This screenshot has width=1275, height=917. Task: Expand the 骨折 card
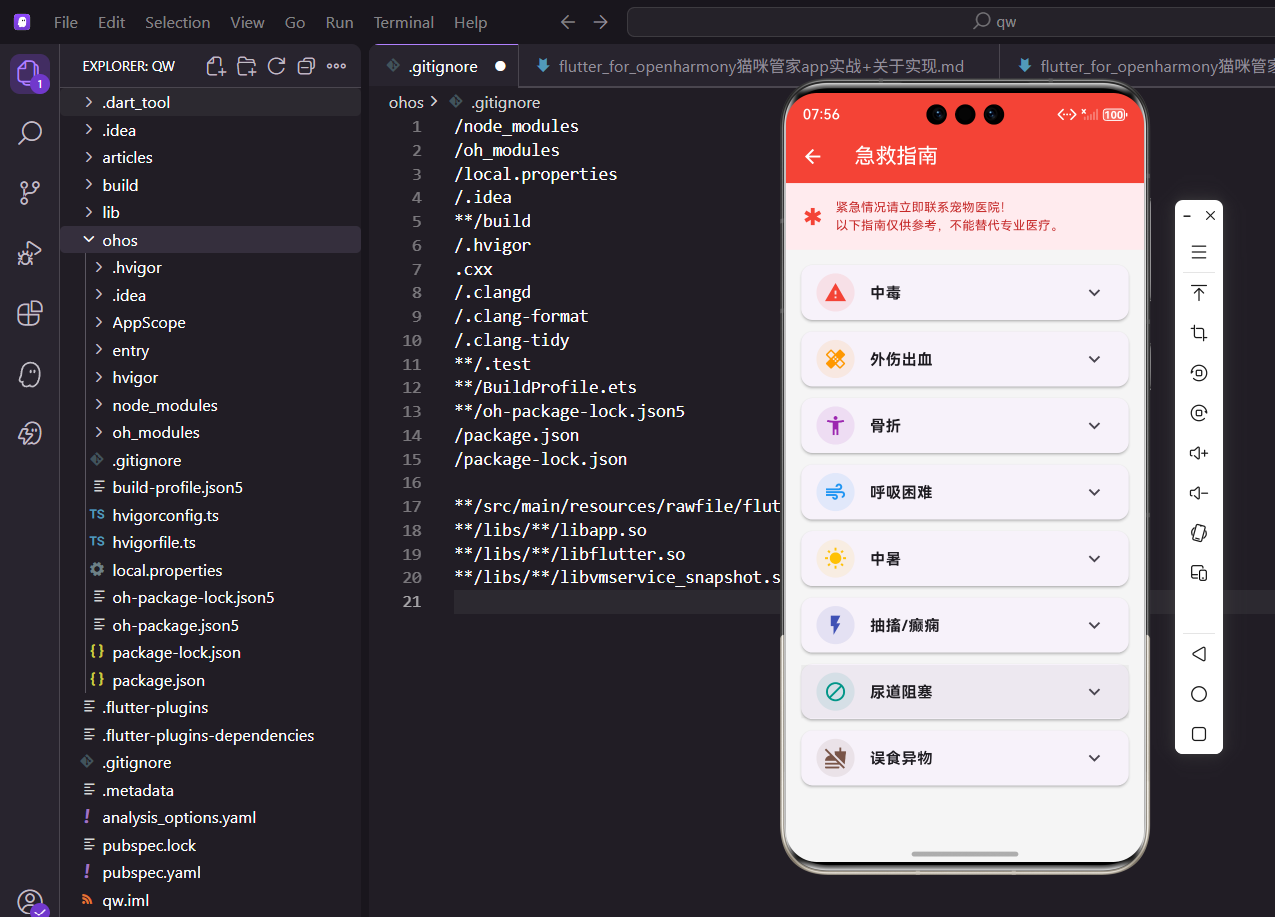tap(965, 426)
